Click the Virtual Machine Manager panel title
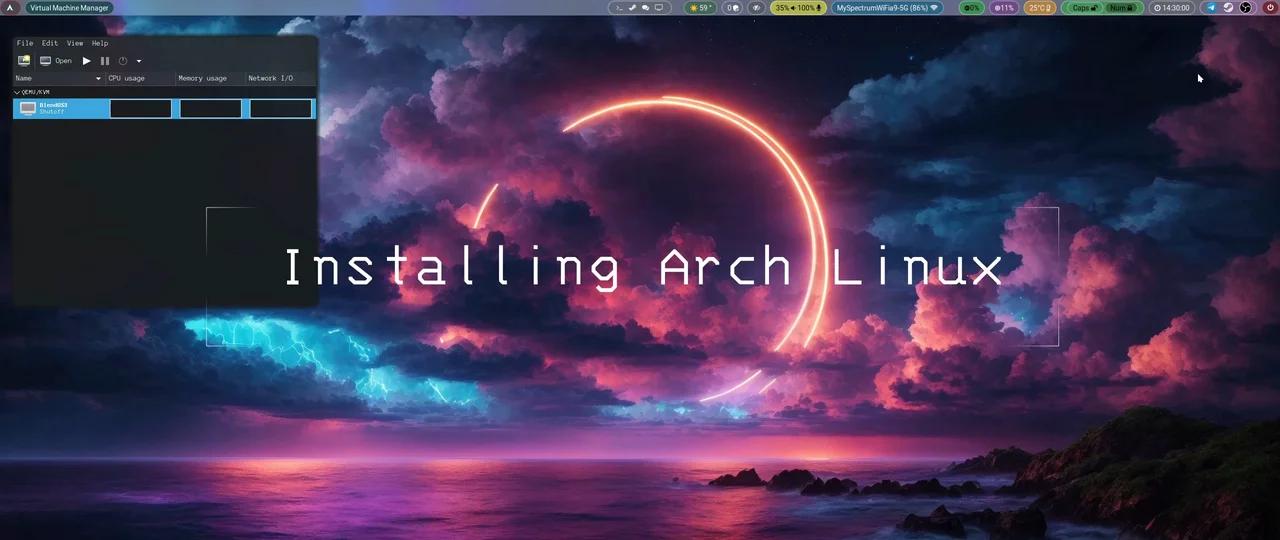This screenshot has width=1280, height=540. [x=69, y=7]
